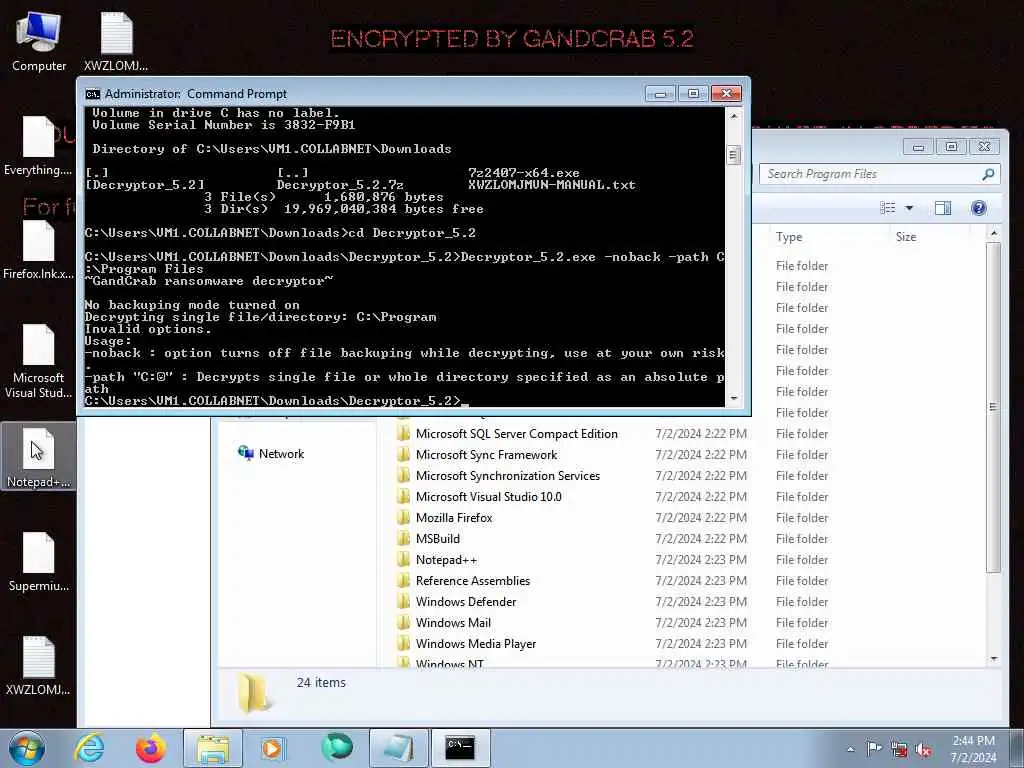Select the Microsoft Sync Framework folder

pos(487,455)
